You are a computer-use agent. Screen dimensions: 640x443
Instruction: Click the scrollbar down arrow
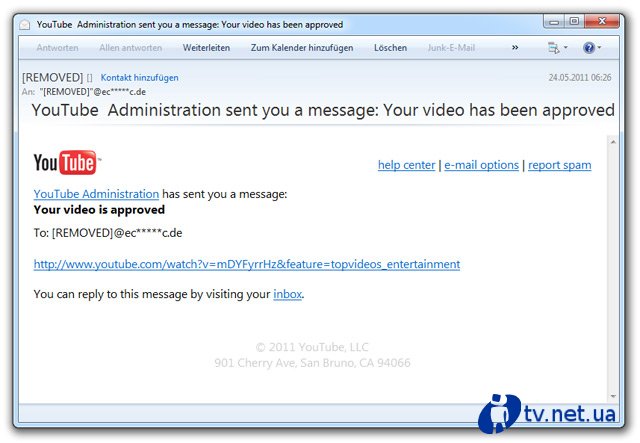[613, 396]
